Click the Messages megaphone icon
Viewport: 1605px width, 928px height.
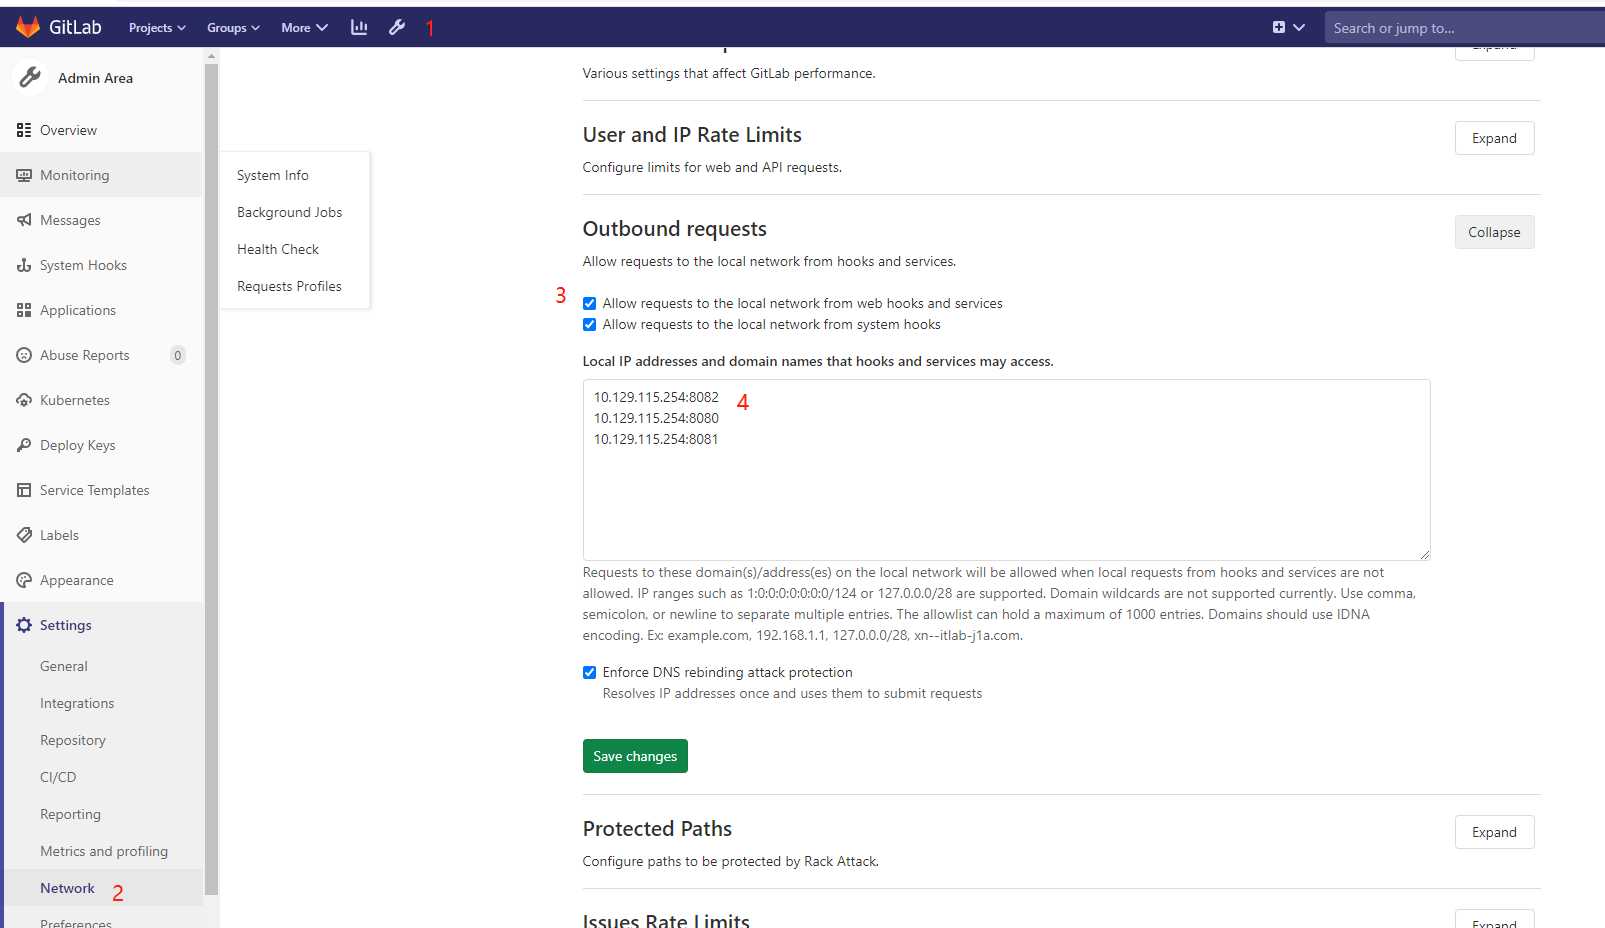(24, 220)
